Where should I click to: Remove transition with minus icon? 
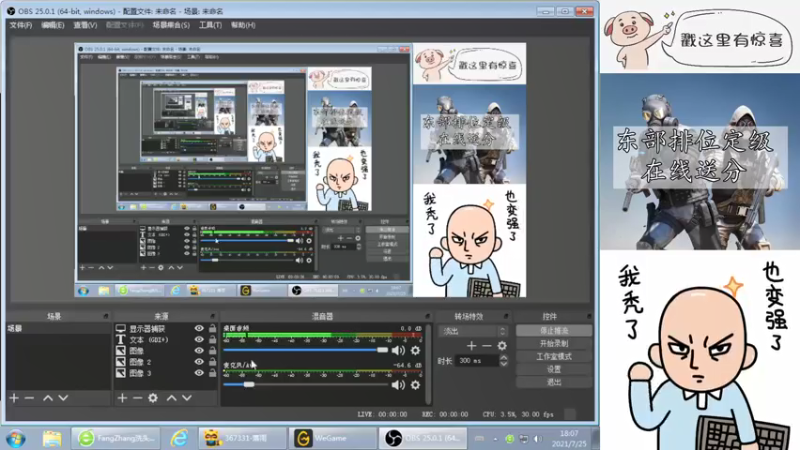(487, 346)
